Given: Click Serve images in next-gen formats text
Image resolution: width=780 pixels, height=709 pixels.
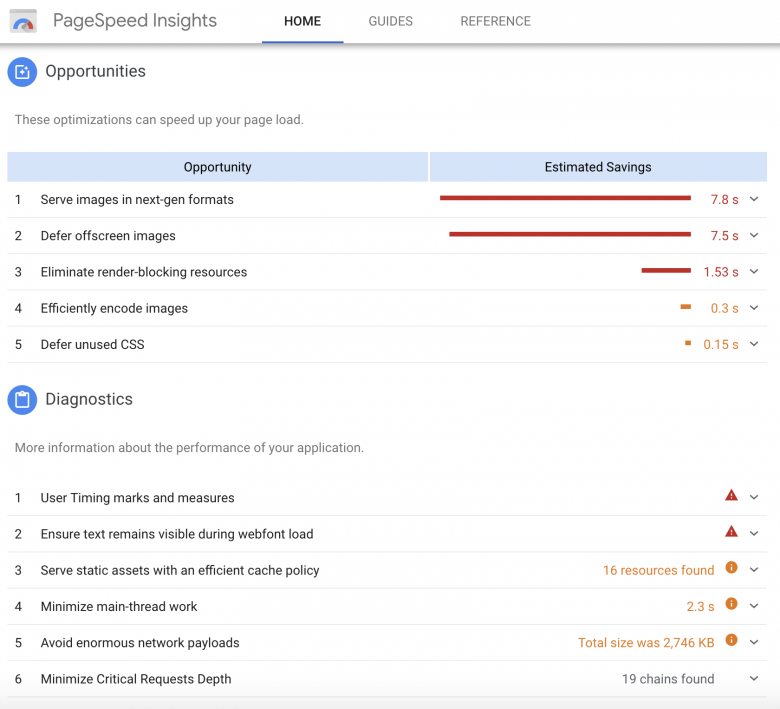Looking at the screenshot, I should tap(137, 200).
